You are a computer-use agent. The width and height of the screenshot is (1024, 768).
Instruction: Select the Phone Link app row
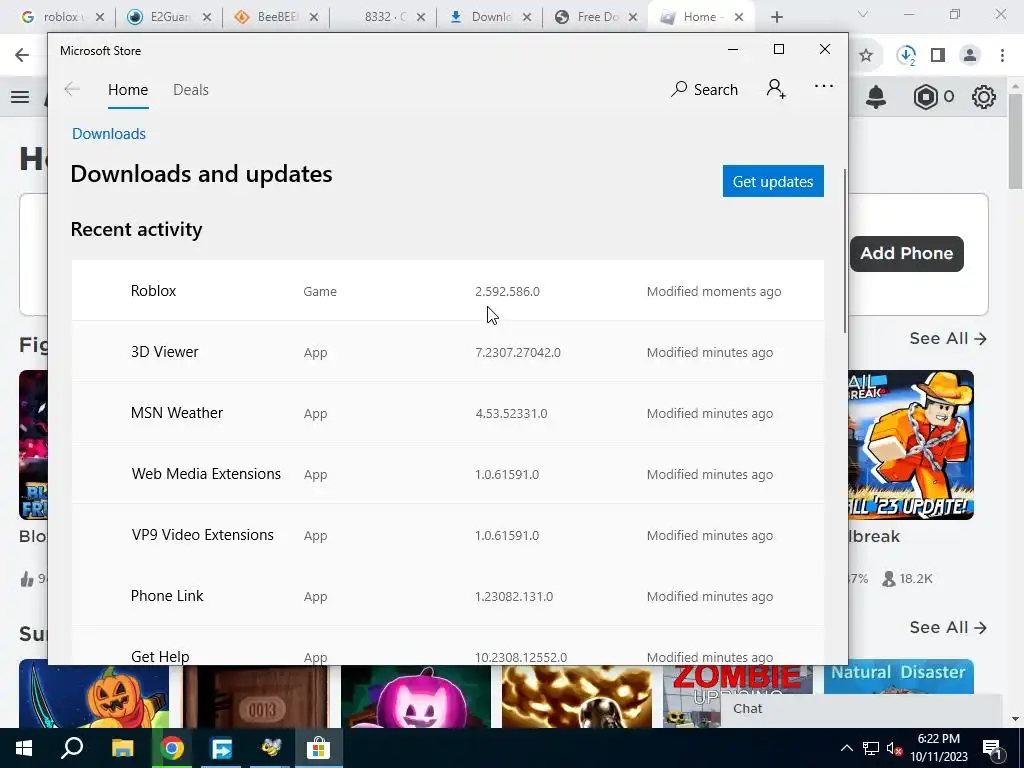[447, 596]
